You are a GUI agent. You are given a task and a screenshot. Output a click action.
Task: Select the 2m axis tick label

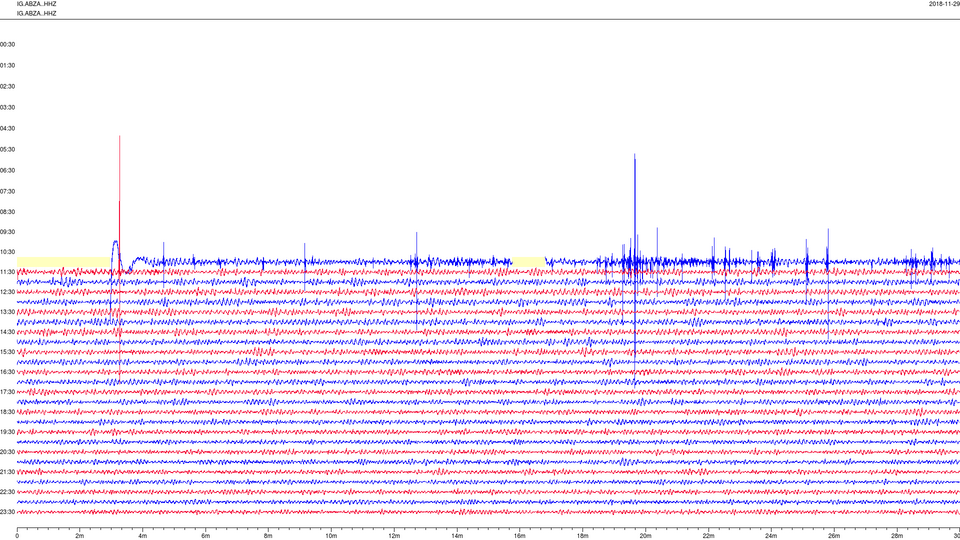tap(80, 536)
